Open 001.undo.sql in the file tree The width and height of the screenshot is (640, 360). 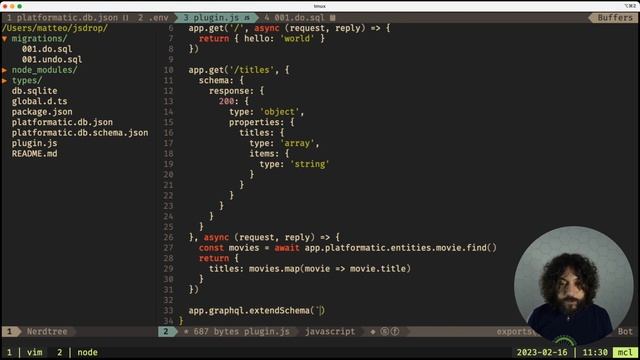point(52,60)
